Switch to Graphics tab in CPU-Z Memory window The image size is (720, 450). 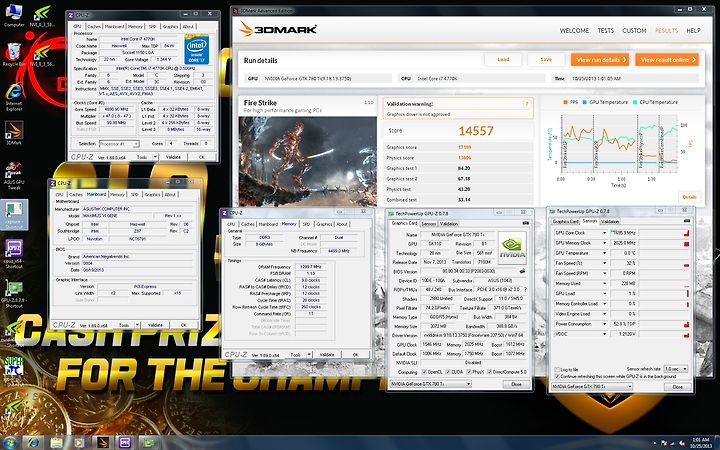(x=324, y=224)
